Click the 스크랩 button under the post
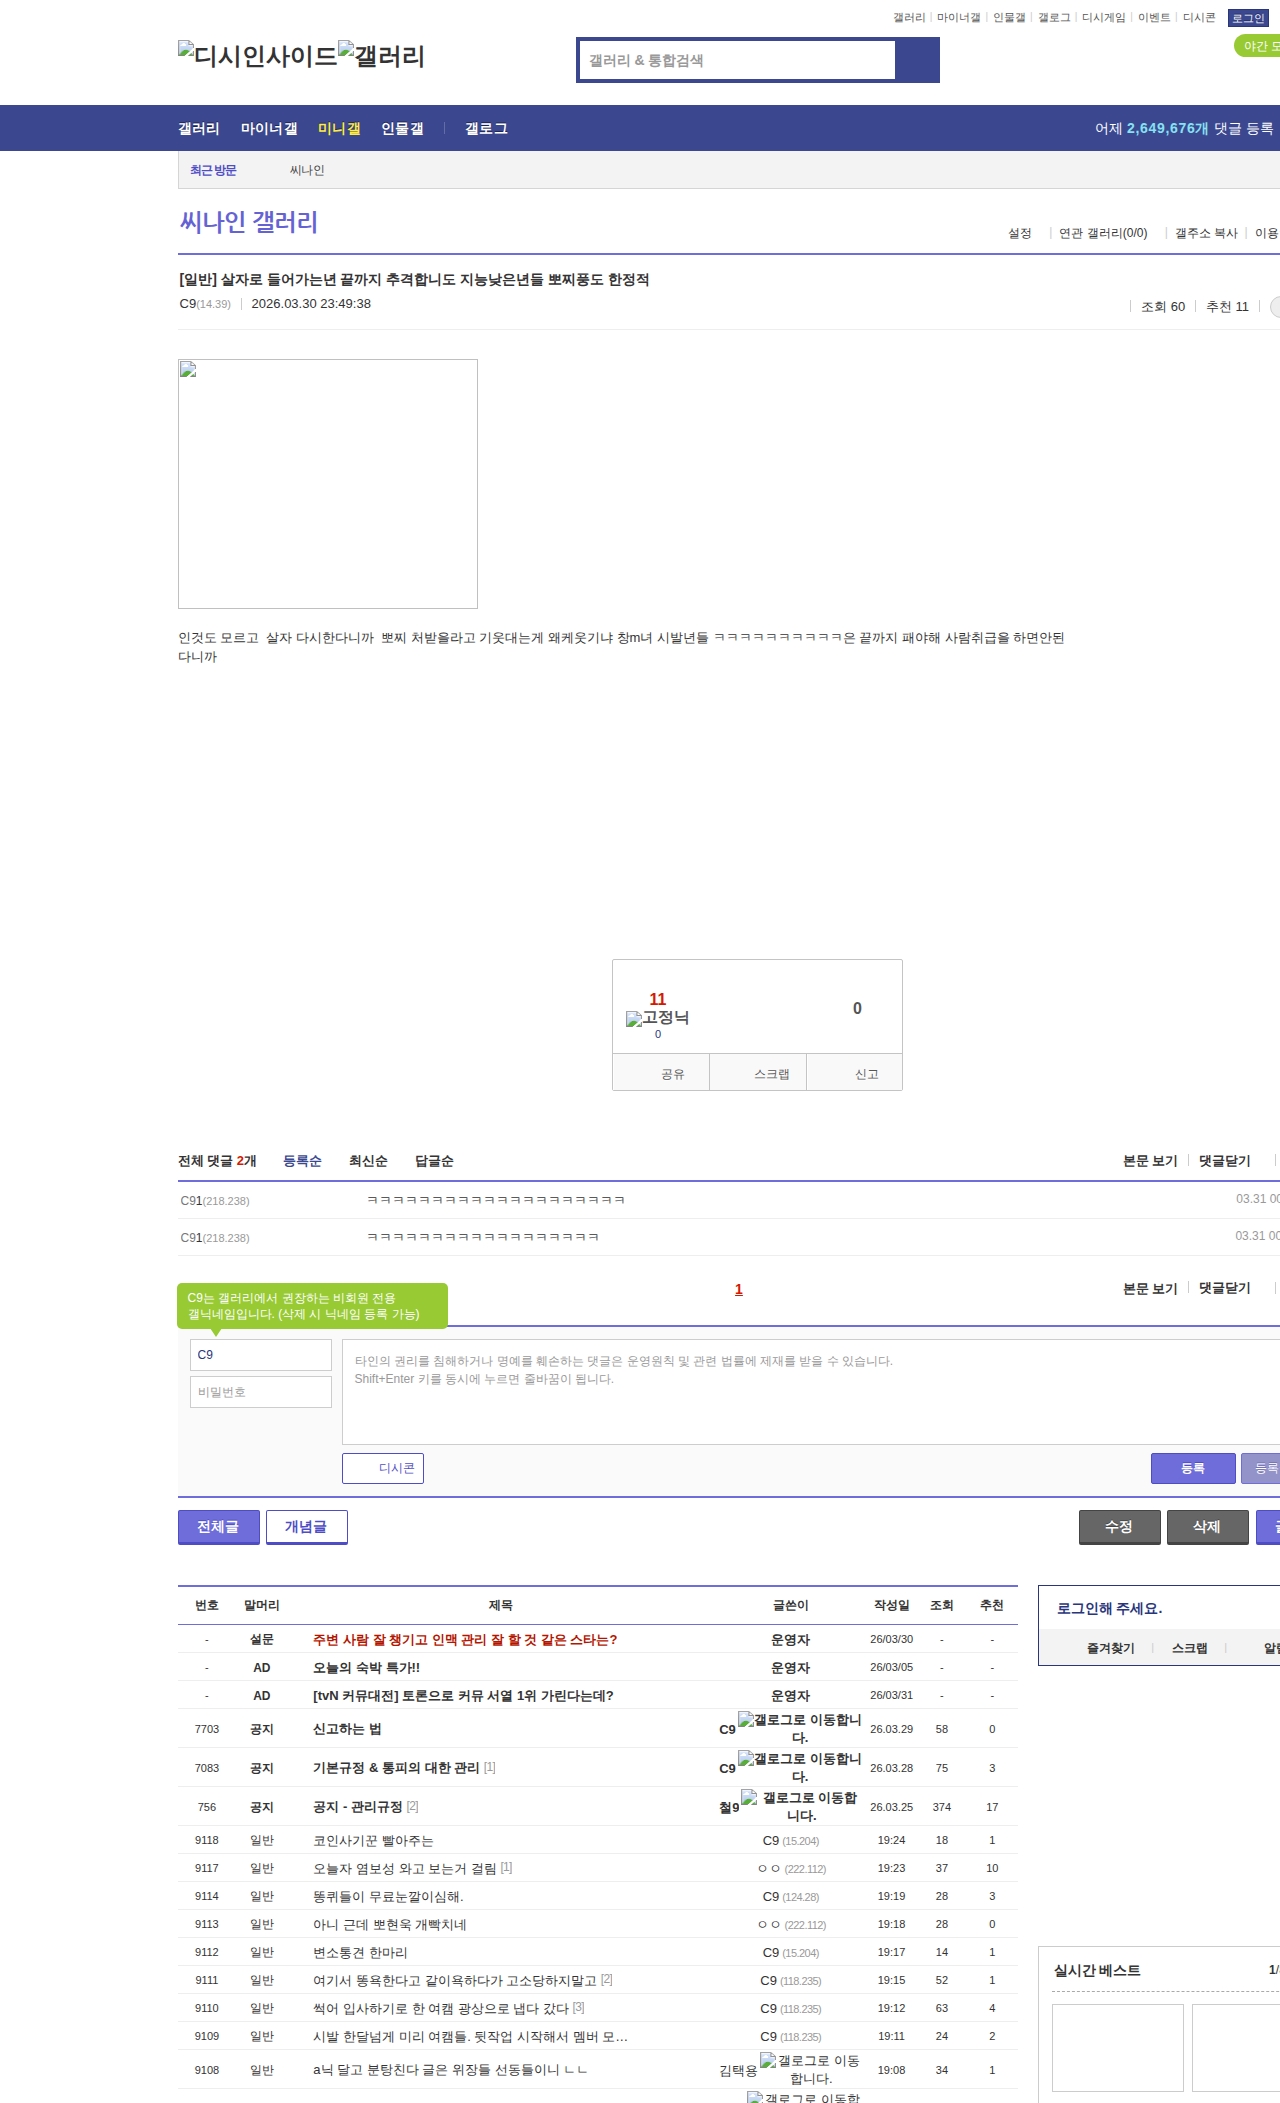This screenshot has height=2103, width=1280. coord(759,1073)
